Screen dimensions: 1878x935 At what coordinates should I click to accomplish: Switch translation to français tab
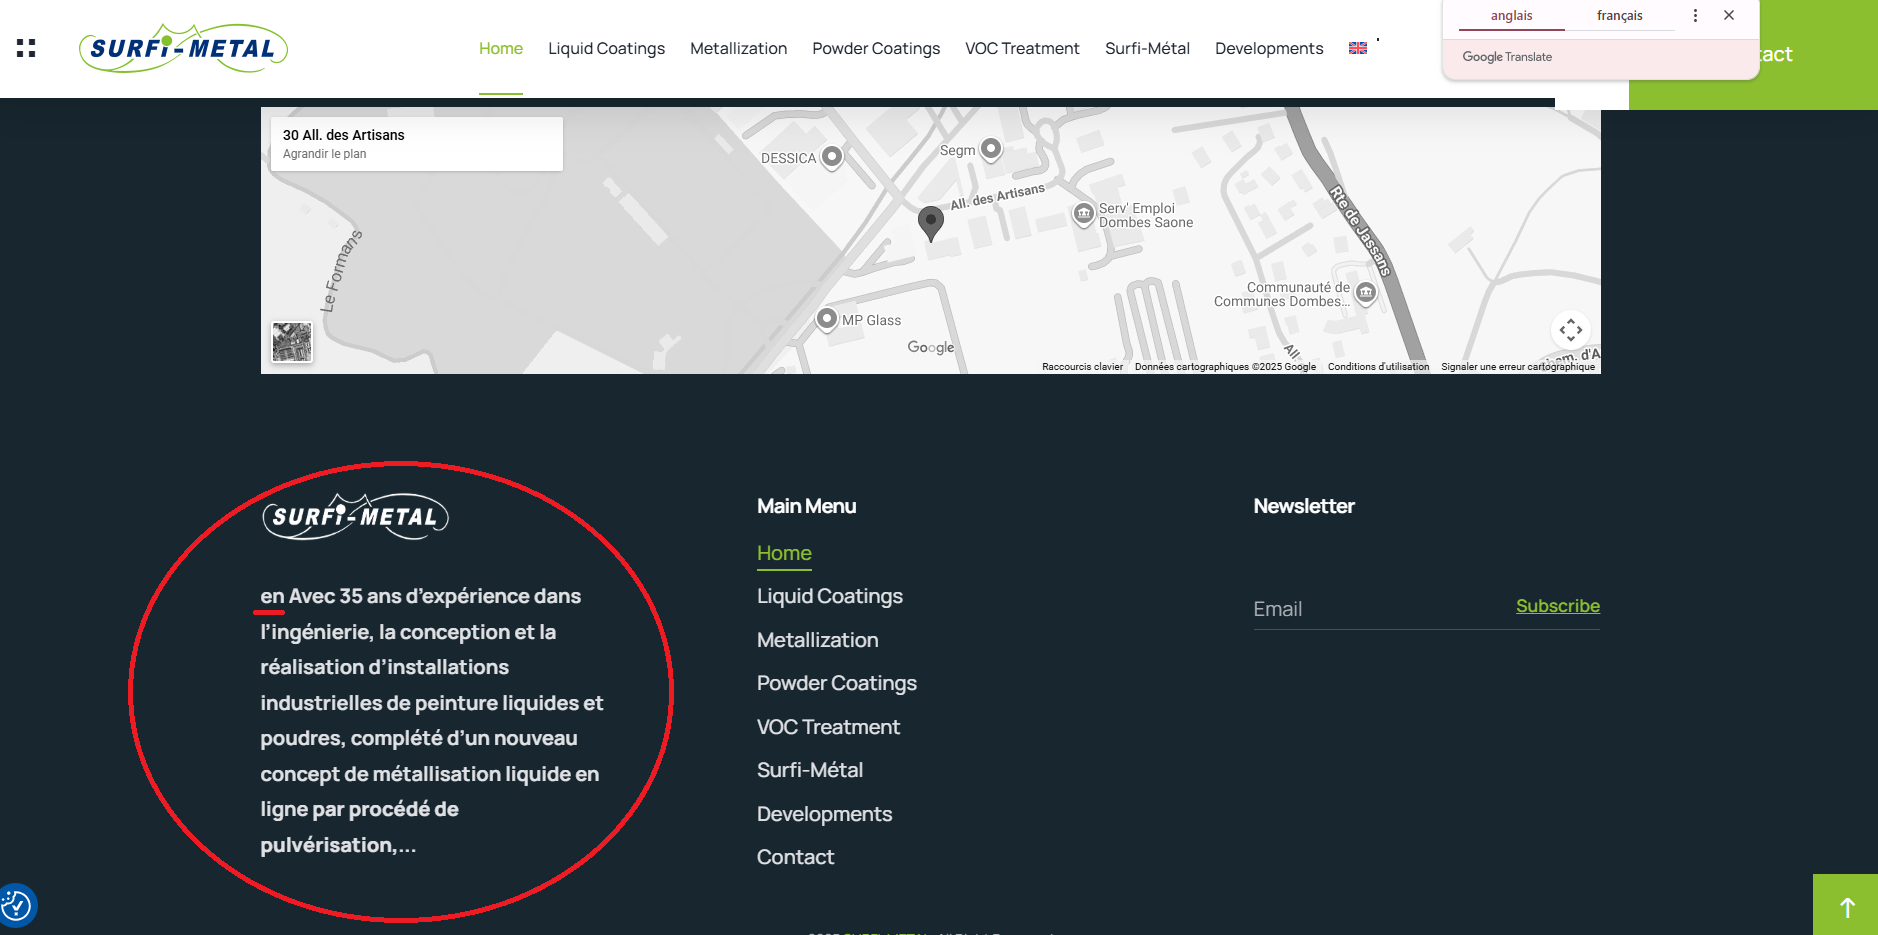1619,16
